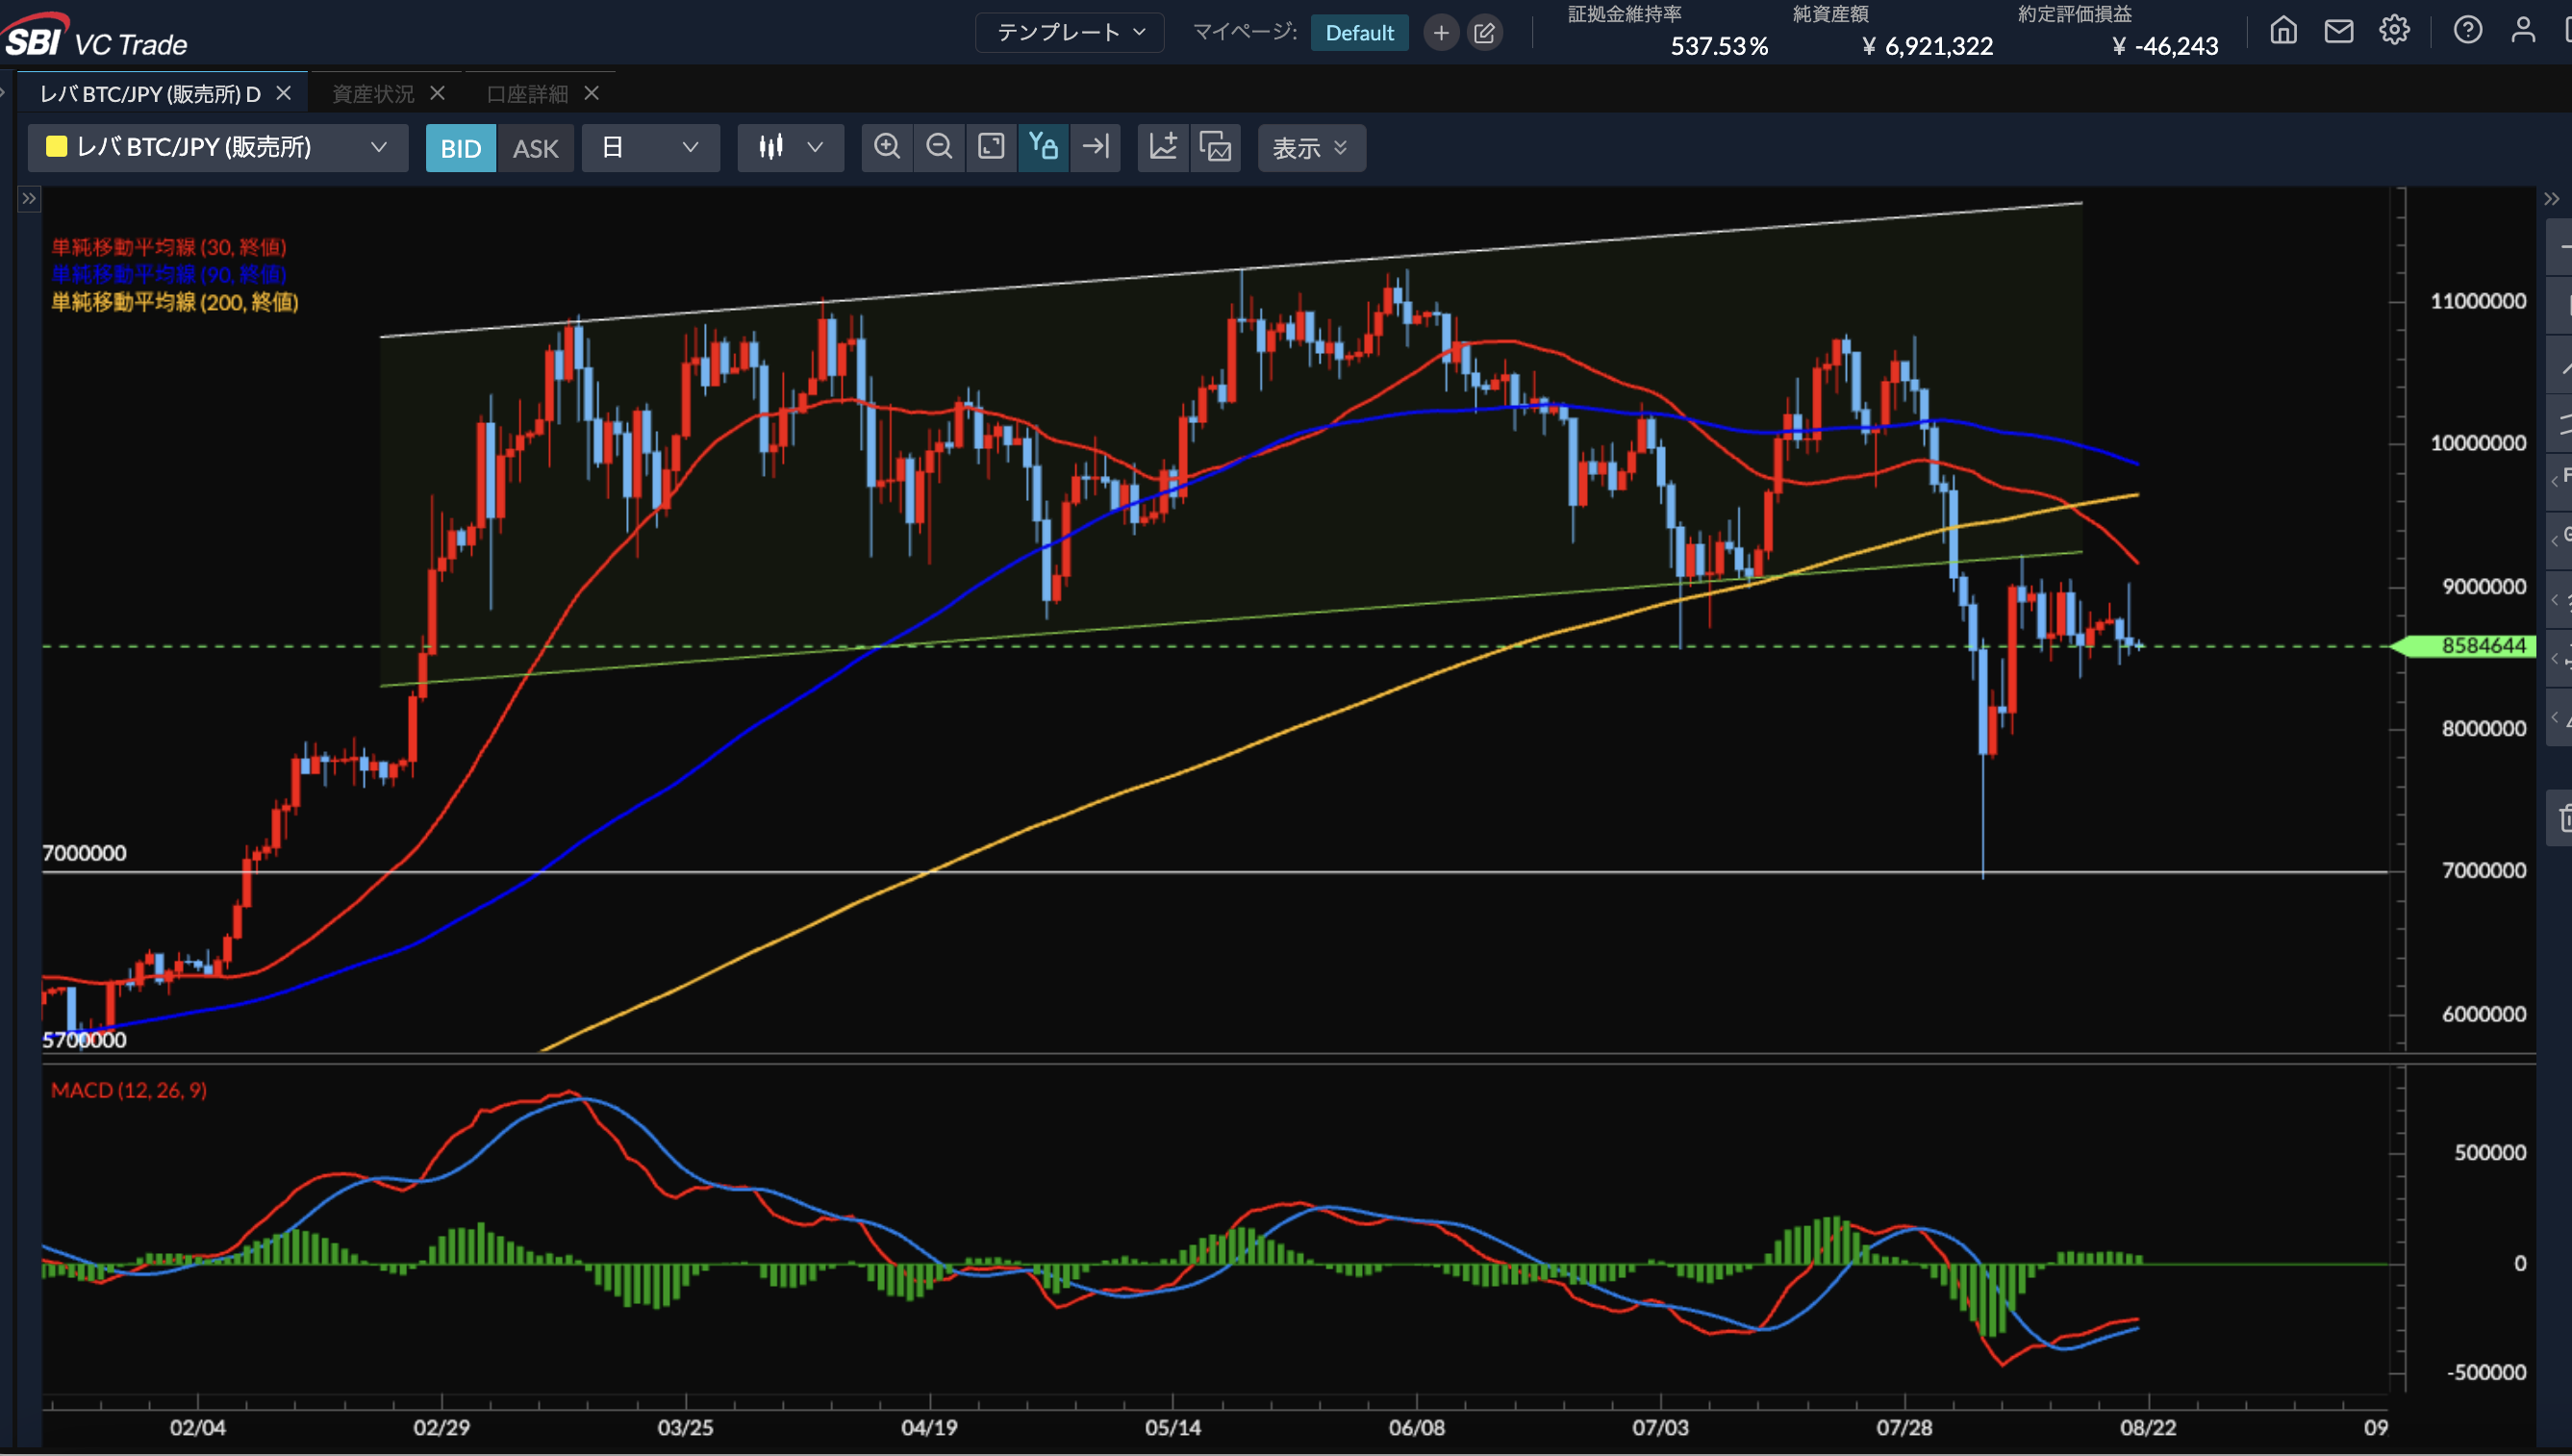The image size is (2572, 1456).
Task: Select the 5700000 horizontal line label
Action: pyautogui.click(x=84, y=1040)
